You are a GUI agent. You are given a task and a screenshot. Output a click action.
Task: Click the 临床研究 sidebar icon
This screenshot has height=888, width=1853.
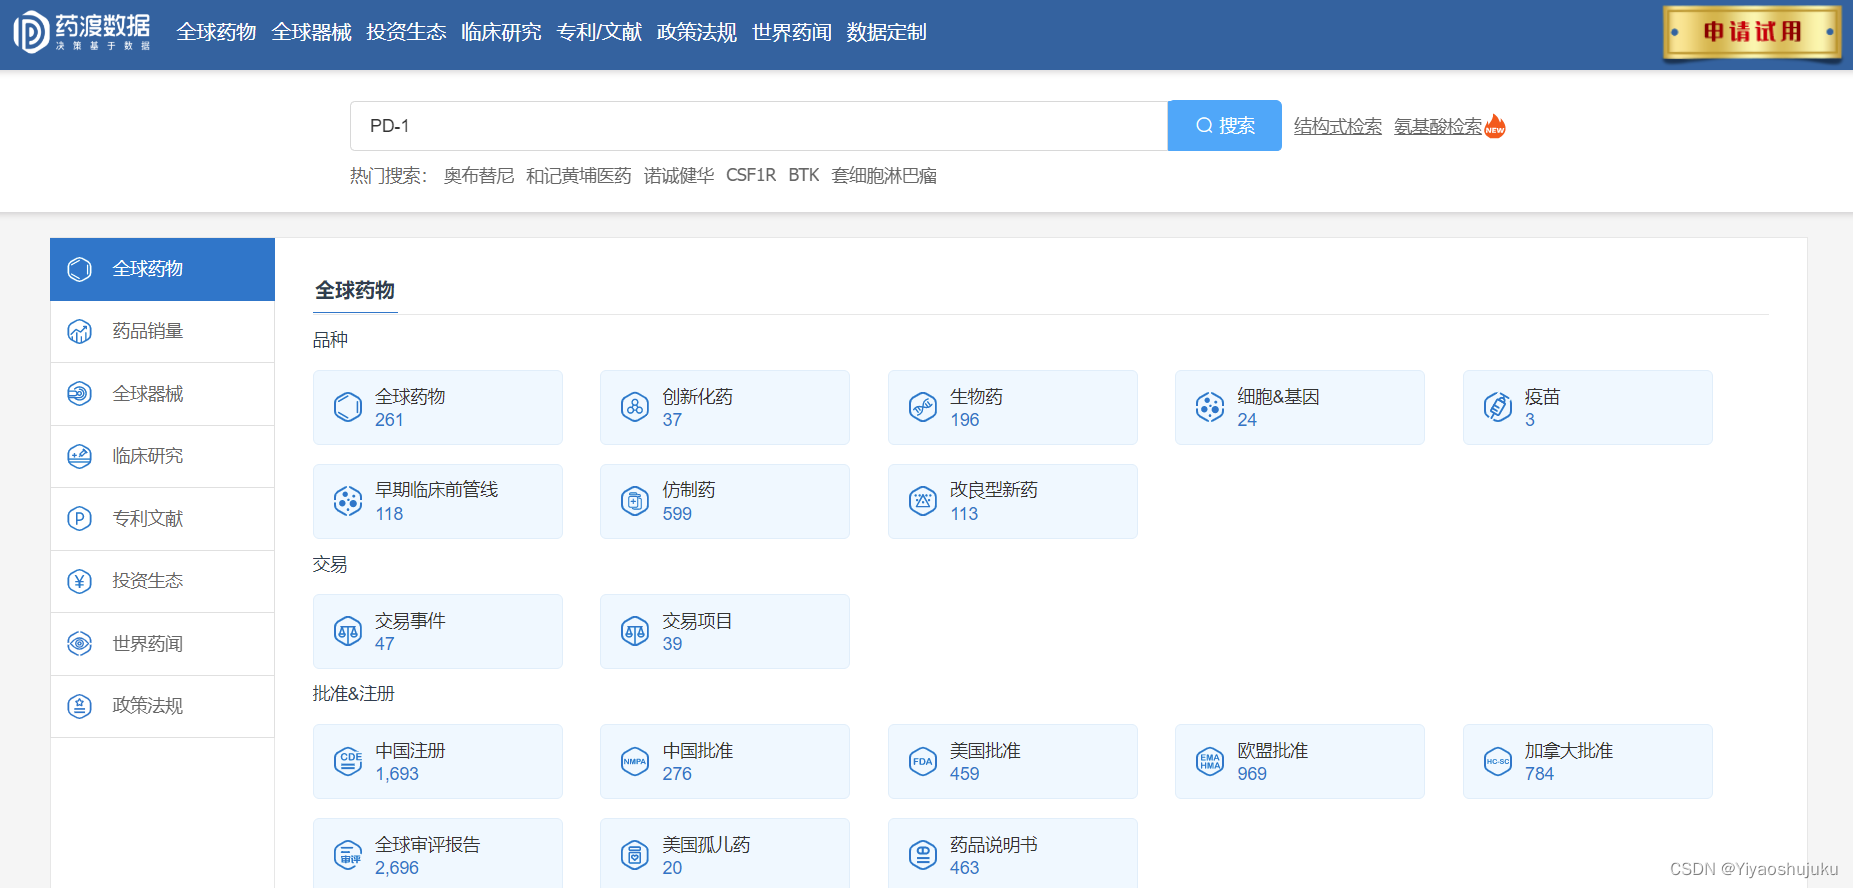[x=80, y=456]
